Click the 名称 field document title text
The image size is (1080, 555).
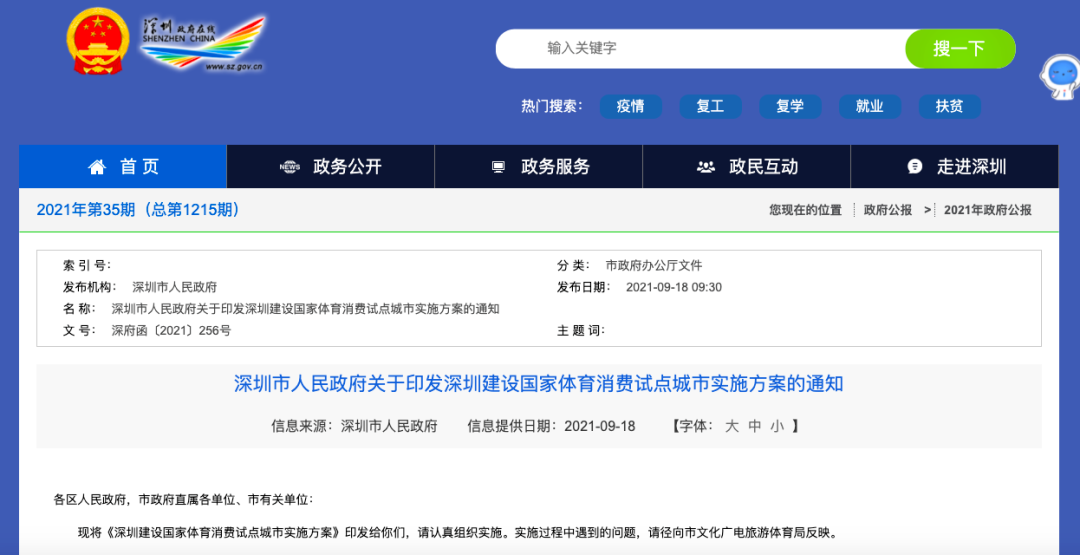tap(305, 308)
